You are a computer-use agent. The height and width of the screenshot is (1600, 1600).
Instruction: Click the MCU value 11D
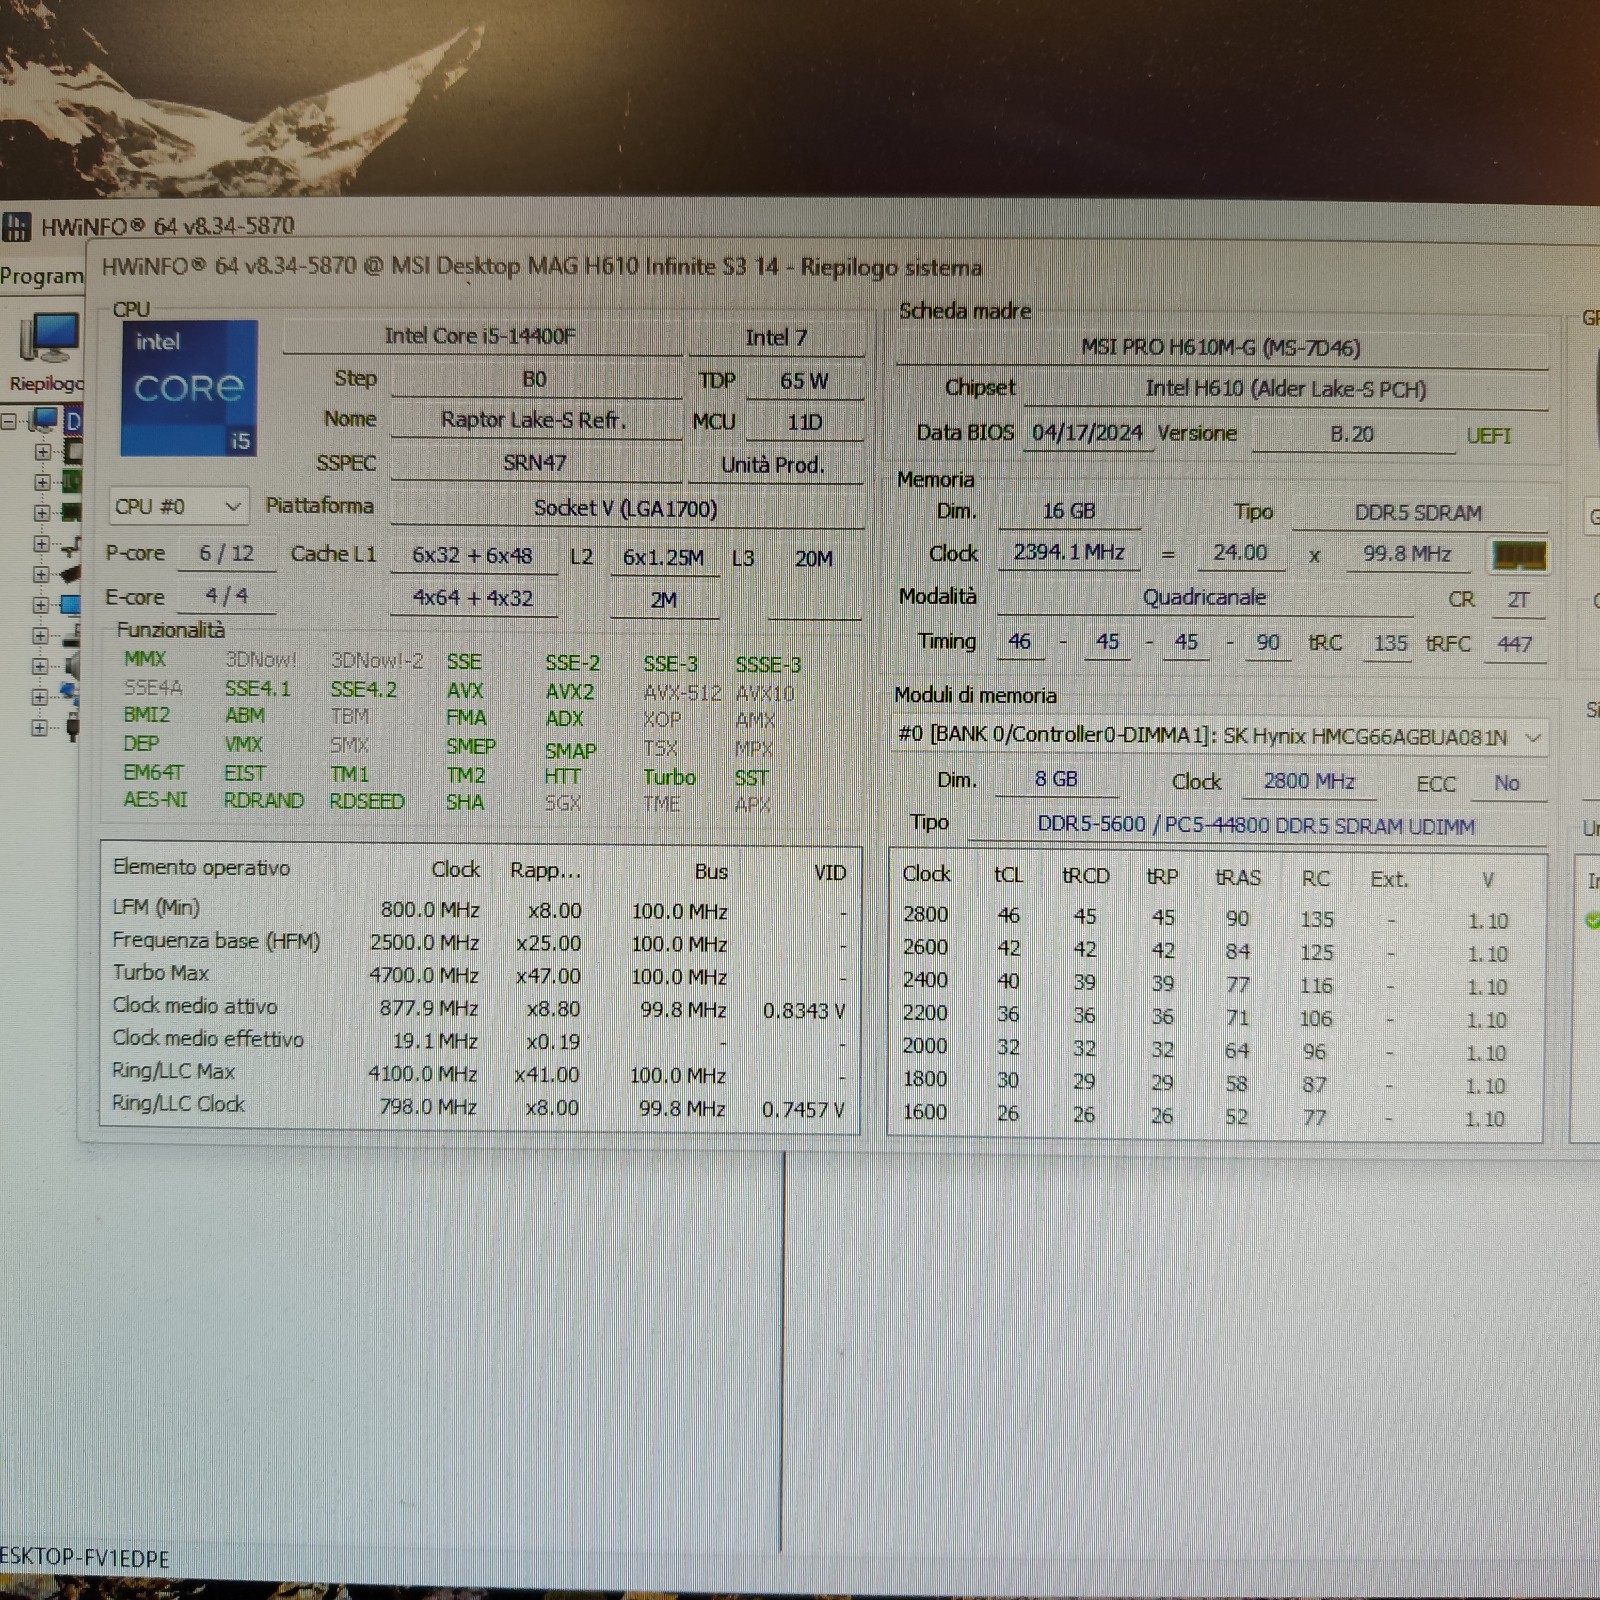pyautogui.click(x=805, y=422)
